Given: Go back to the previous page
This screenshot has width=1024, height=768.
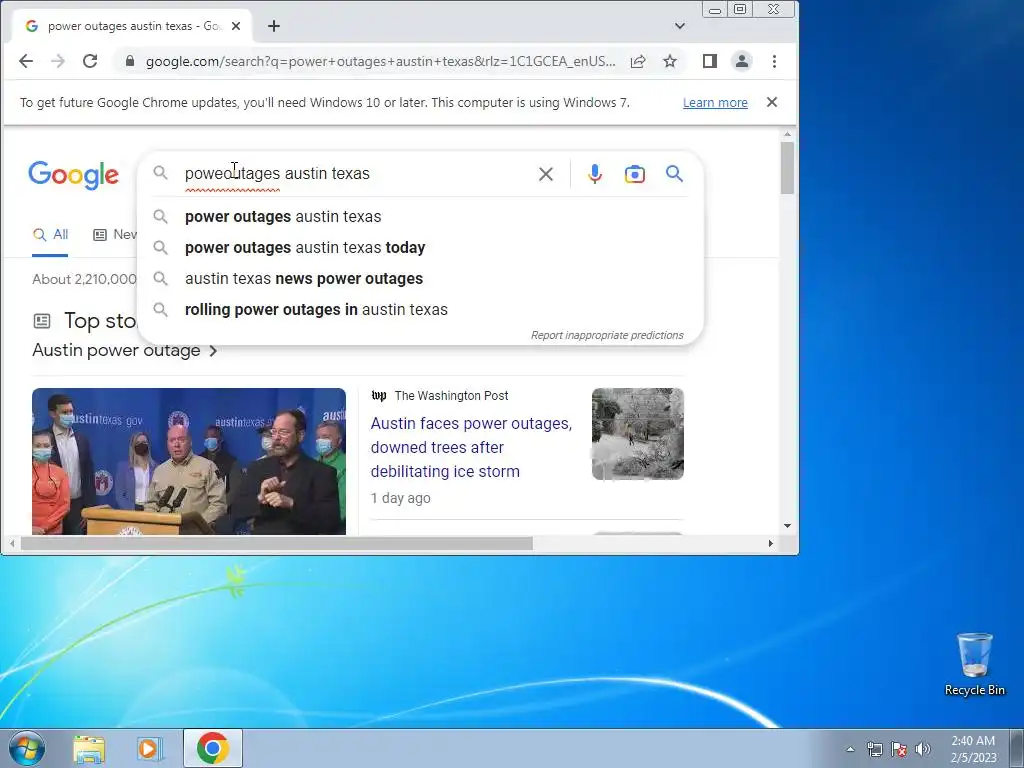Looking at the screenshot, I should tap(25, 61).
